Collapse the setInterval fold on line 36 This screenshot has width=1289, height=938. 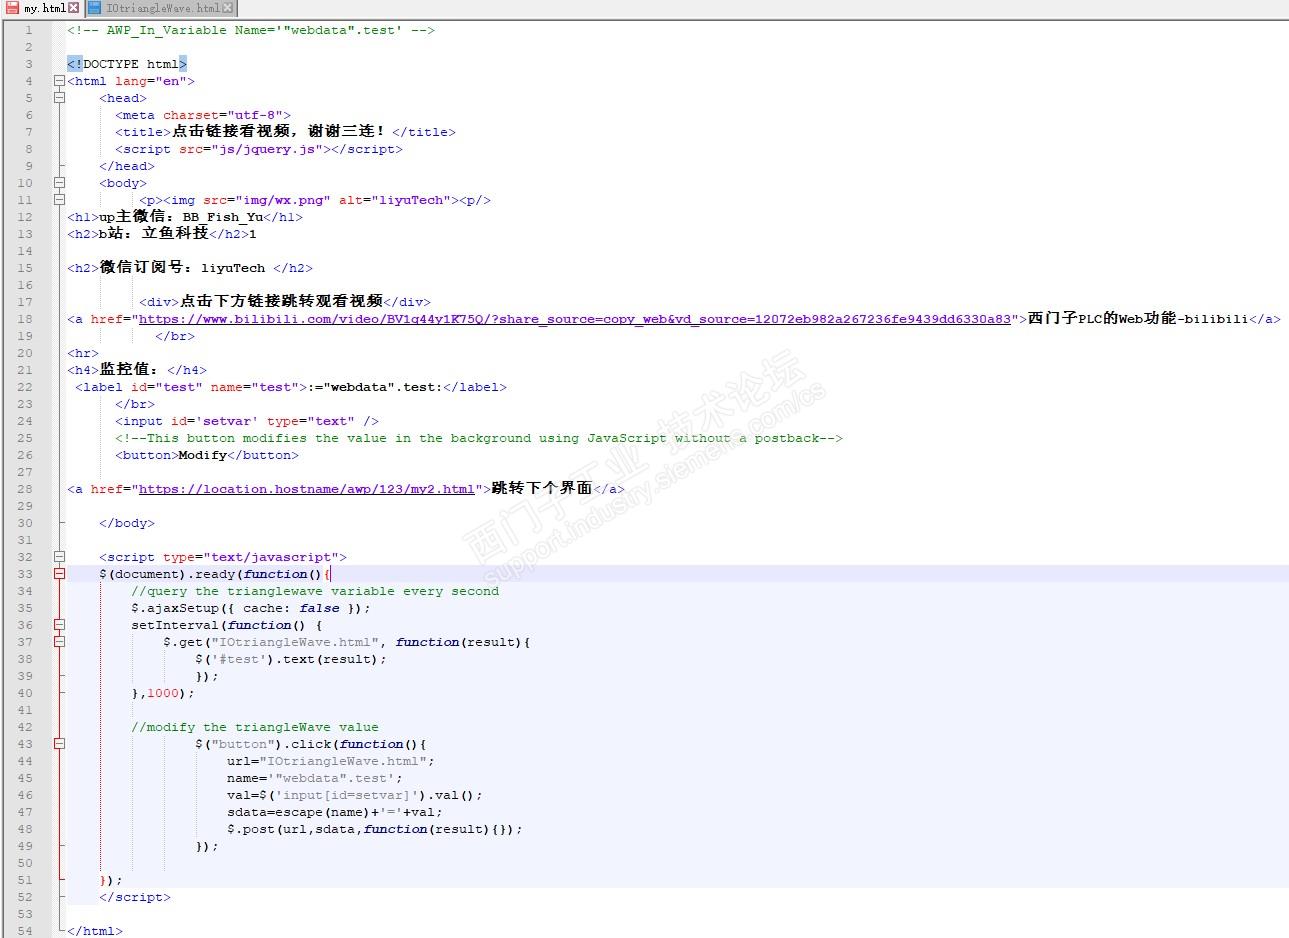(x=59, y=625)
